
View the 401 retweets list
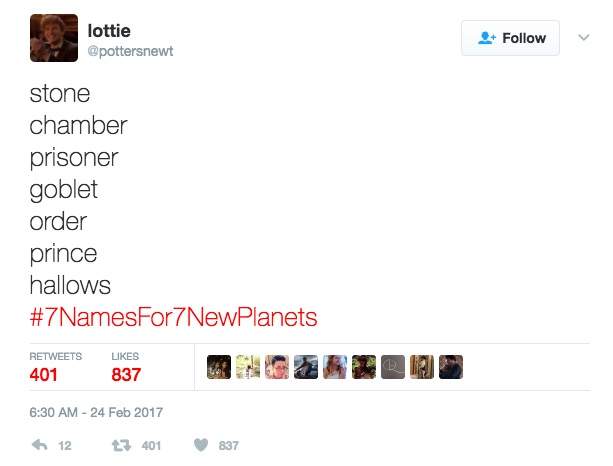tap(44, 375)
